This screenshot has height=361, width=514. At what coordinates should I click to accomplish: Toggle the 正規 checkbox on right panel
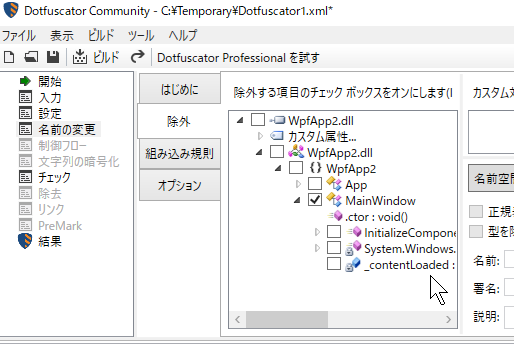point(476,211)
